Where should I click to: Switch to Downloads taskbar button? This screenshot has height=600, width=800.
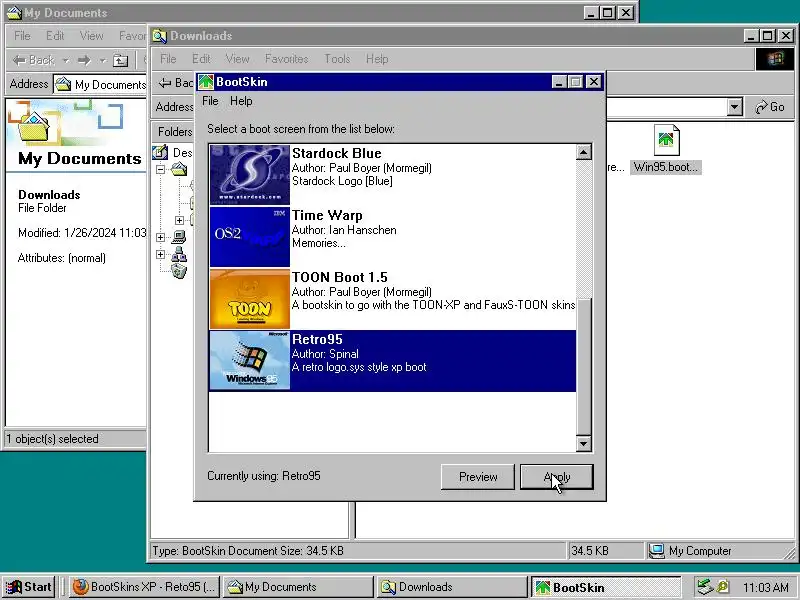(453, 587)
